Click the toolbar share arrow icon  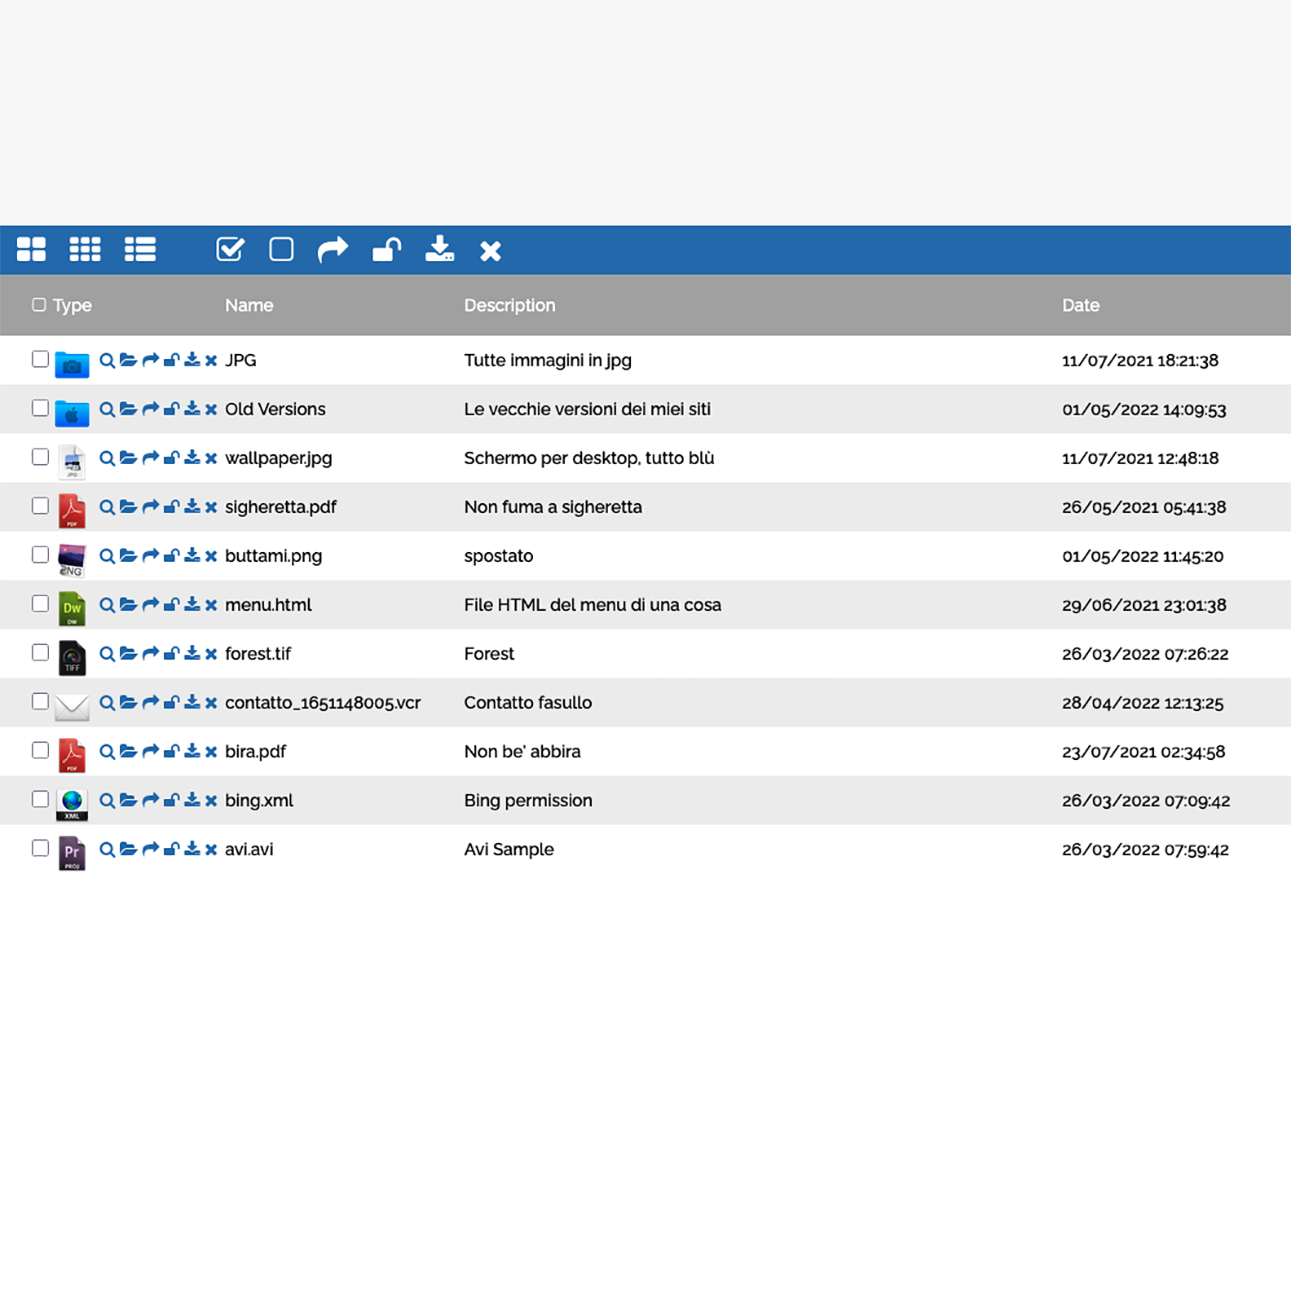[x=333, y=249]
